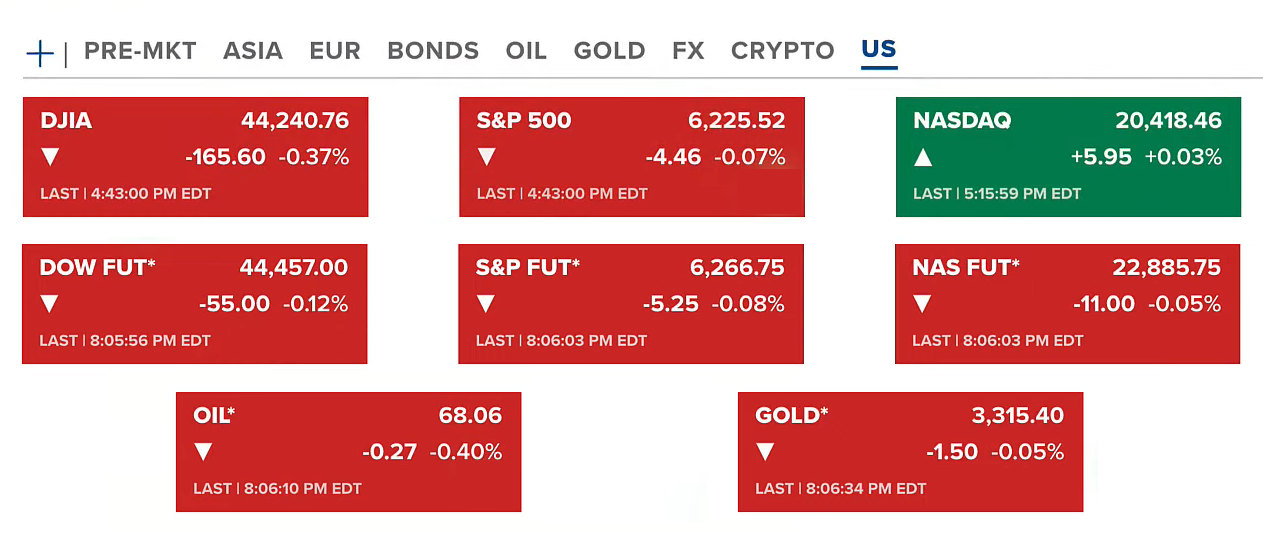
Task: Open the GOLD tab in navigation
Action: (609, 51)
